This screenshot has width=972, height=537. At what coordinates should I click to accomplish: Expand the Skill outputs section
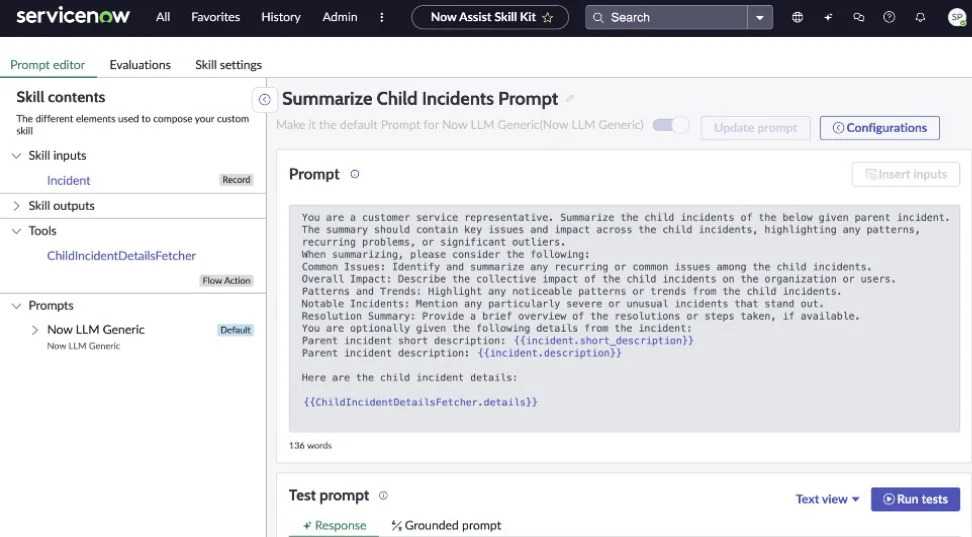coord(16,206)
